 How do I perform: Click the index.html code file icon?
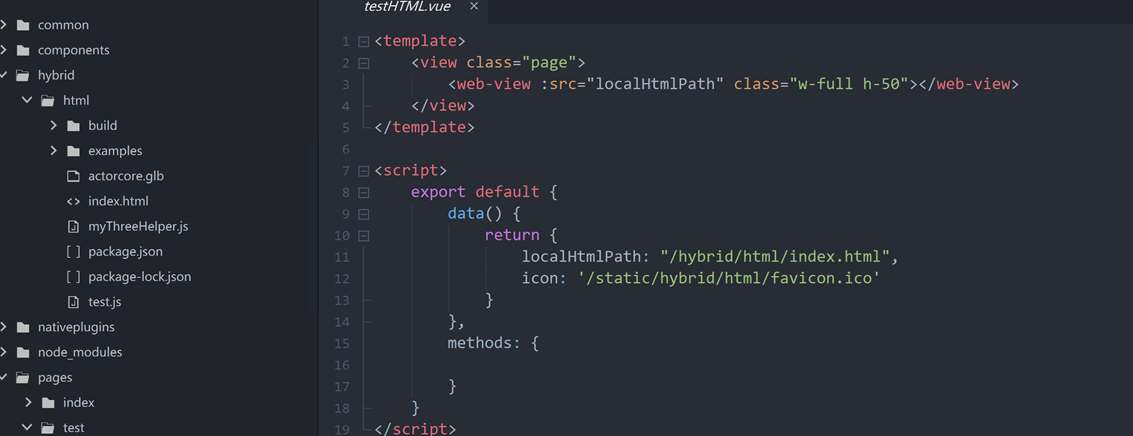[x=73, y=202]
